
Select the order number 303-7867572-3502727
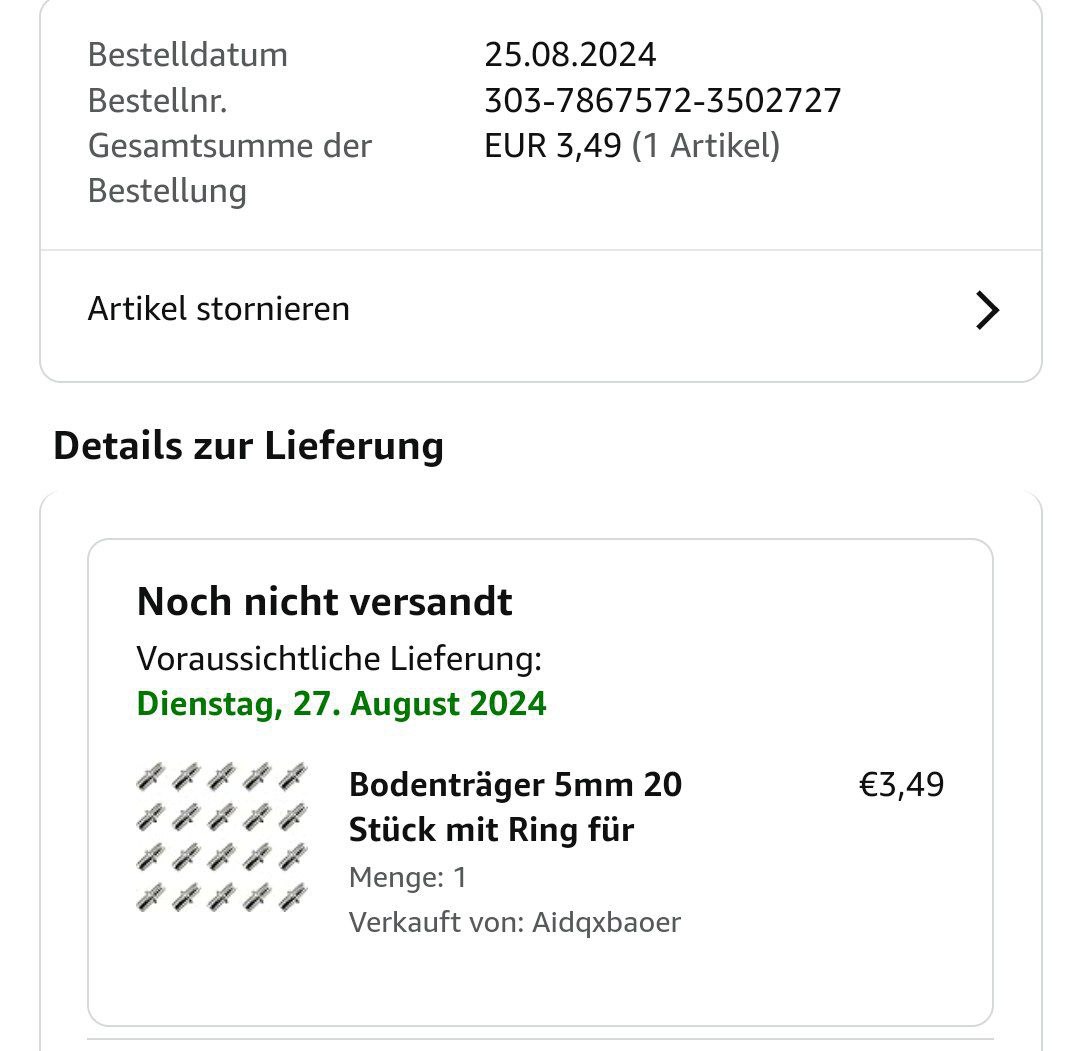(662, 100)
